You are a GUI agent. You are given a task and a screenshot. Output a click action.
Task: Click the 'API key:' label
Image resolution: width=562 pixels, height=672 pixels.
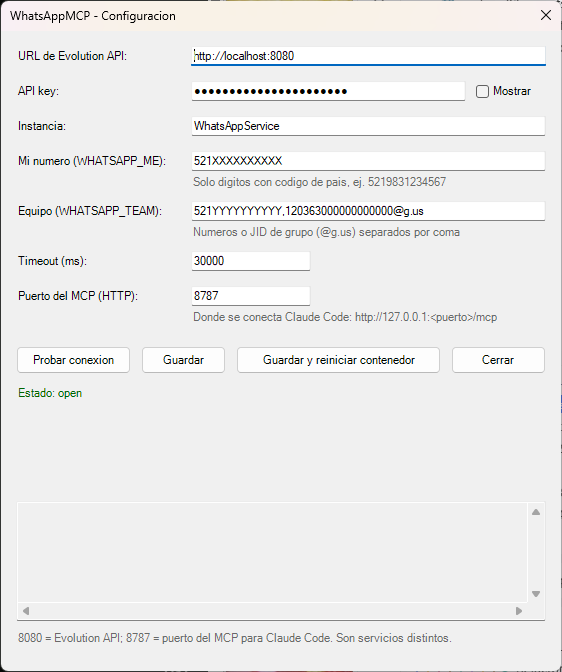coord(38,91)
